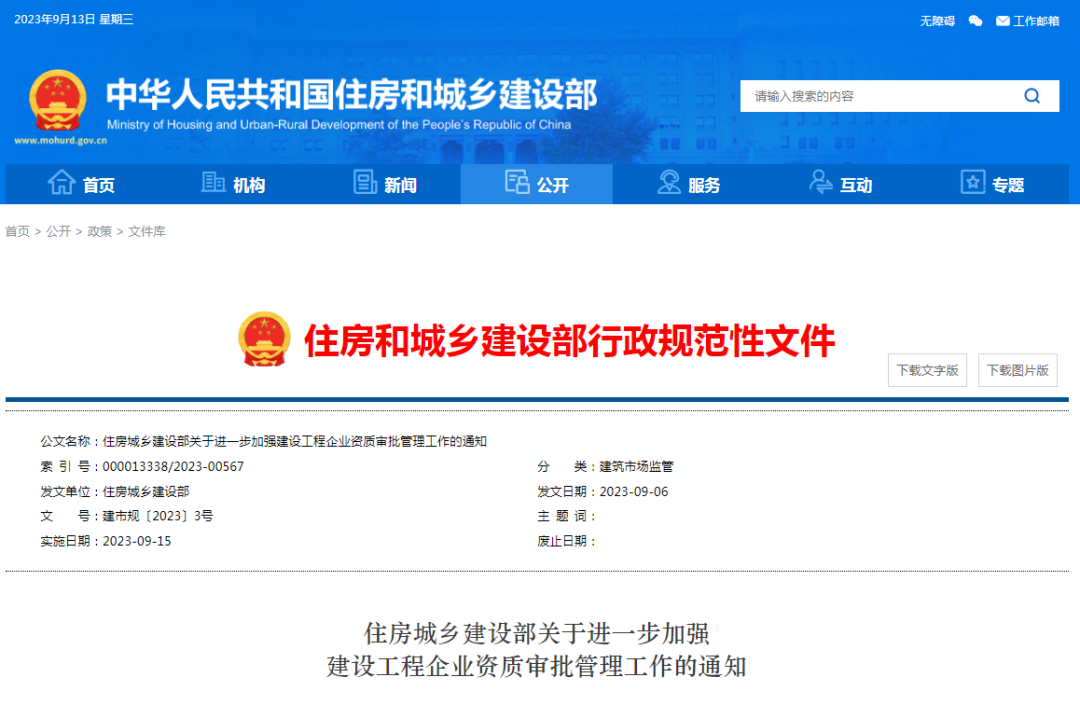Open the 服务 navigation section
The image size is (1080, 705).
click(689, 184)
